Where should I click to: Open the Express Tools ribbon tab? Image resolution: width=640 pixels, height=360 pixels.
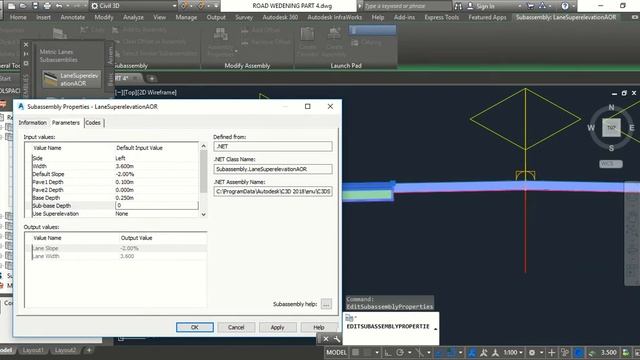click(441, 17)
